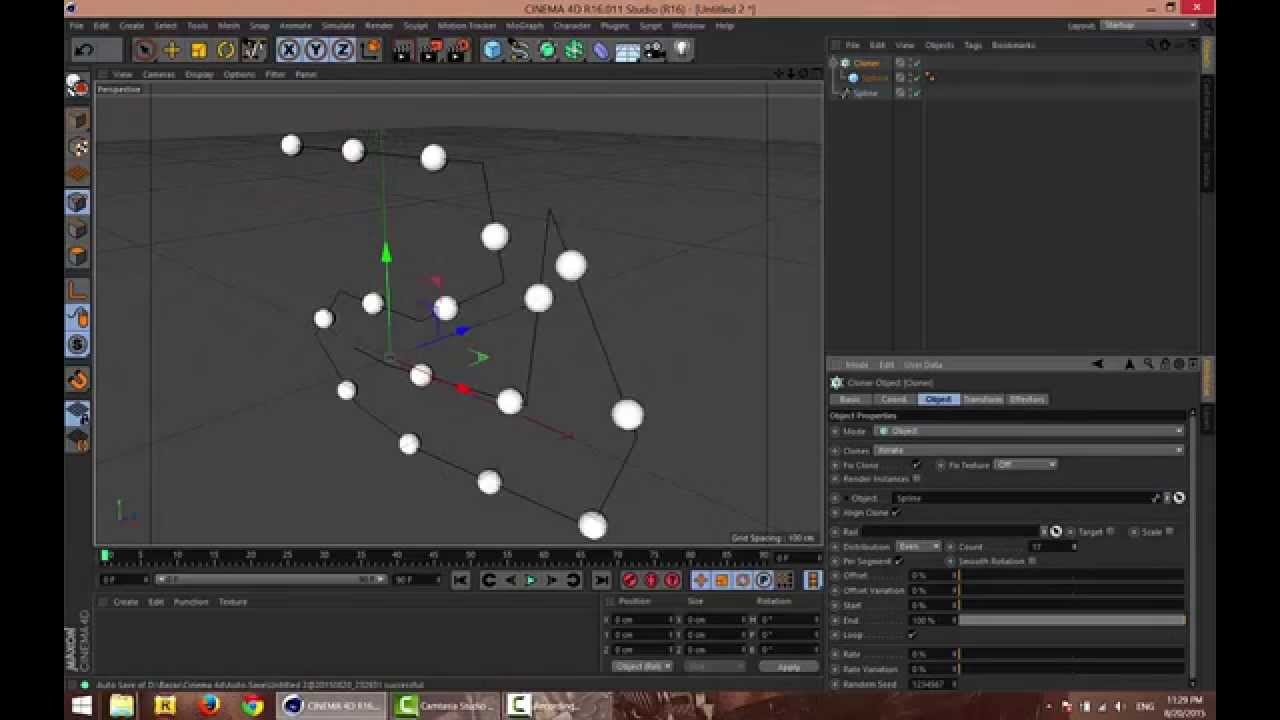
Task: Click Make Editable icon in left toolbar
Action: pyautogui.click(x=78, y=86)
